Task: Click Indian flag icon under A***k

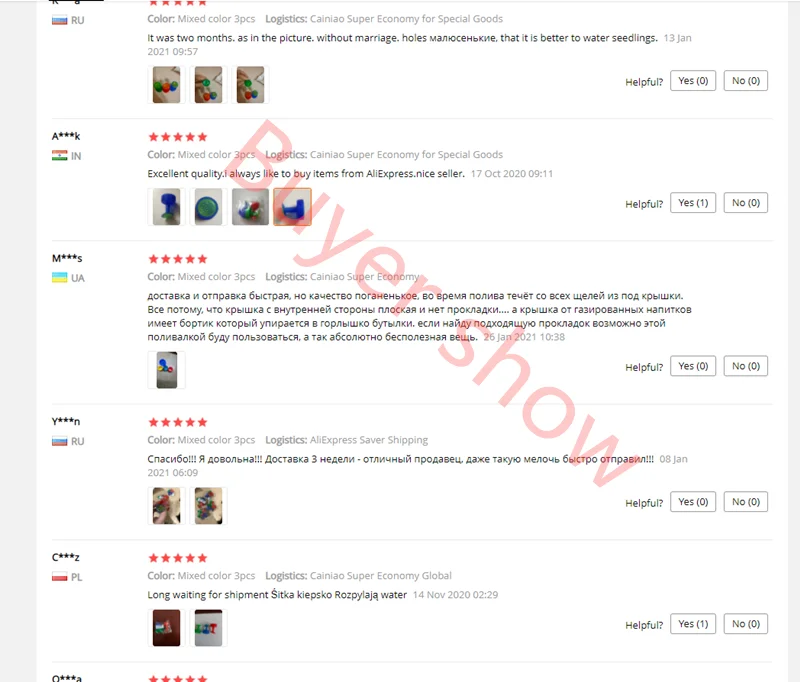Action: (60, 156)
